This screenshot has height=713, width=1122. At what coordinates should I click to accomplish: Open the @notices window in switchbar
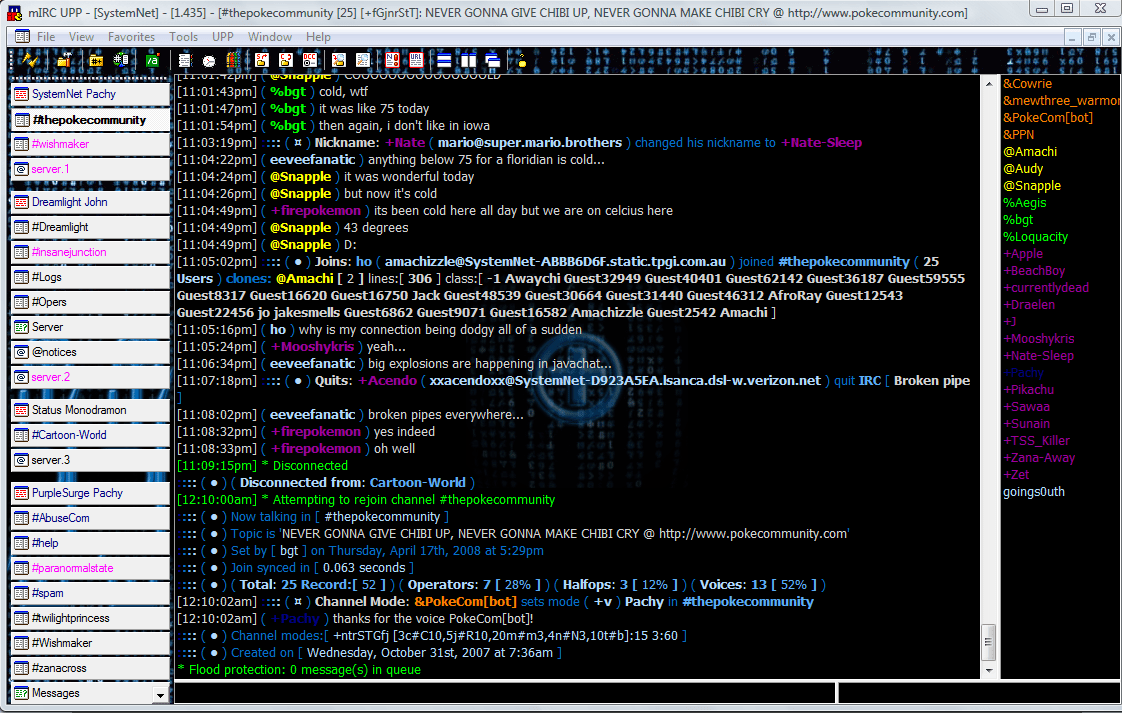(x=91, y=352)
